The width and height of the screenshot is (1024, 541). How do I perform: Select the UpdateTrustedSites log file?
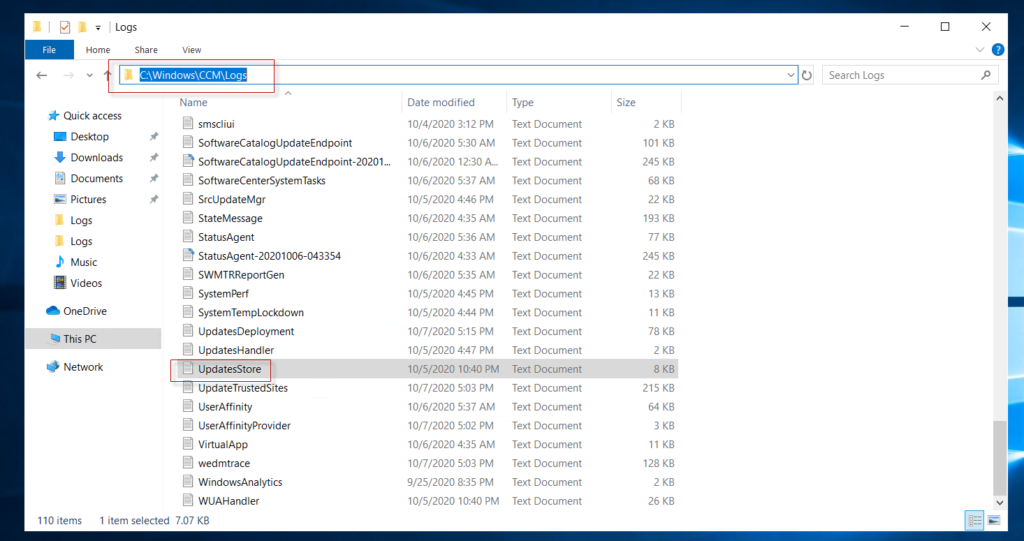click(x=243, y=388)
